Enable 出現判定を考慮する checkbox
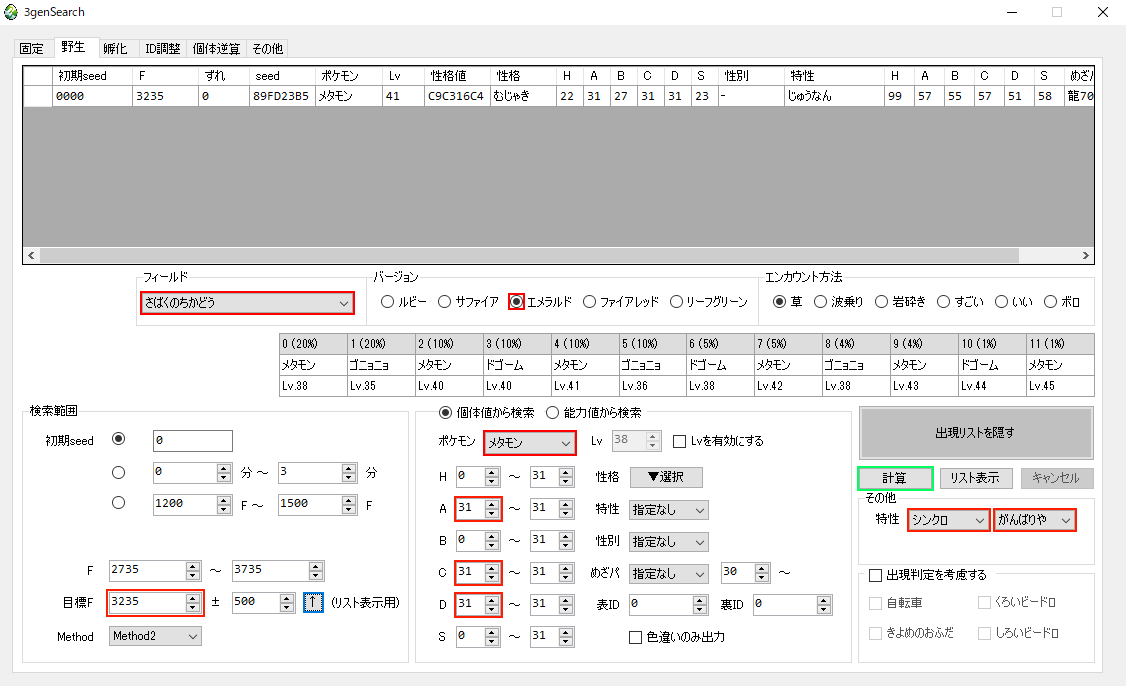Viewport: 1126px width, 686px height. 875,575
